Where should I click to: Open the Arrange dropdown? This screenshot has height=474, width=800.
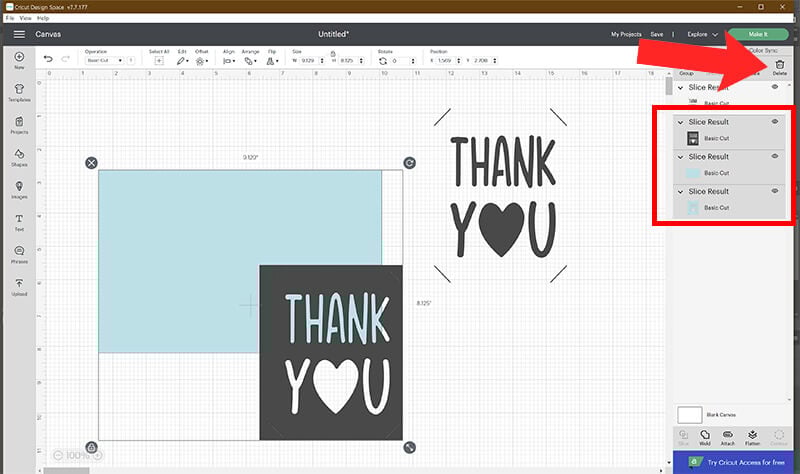(x=250, y=61)
